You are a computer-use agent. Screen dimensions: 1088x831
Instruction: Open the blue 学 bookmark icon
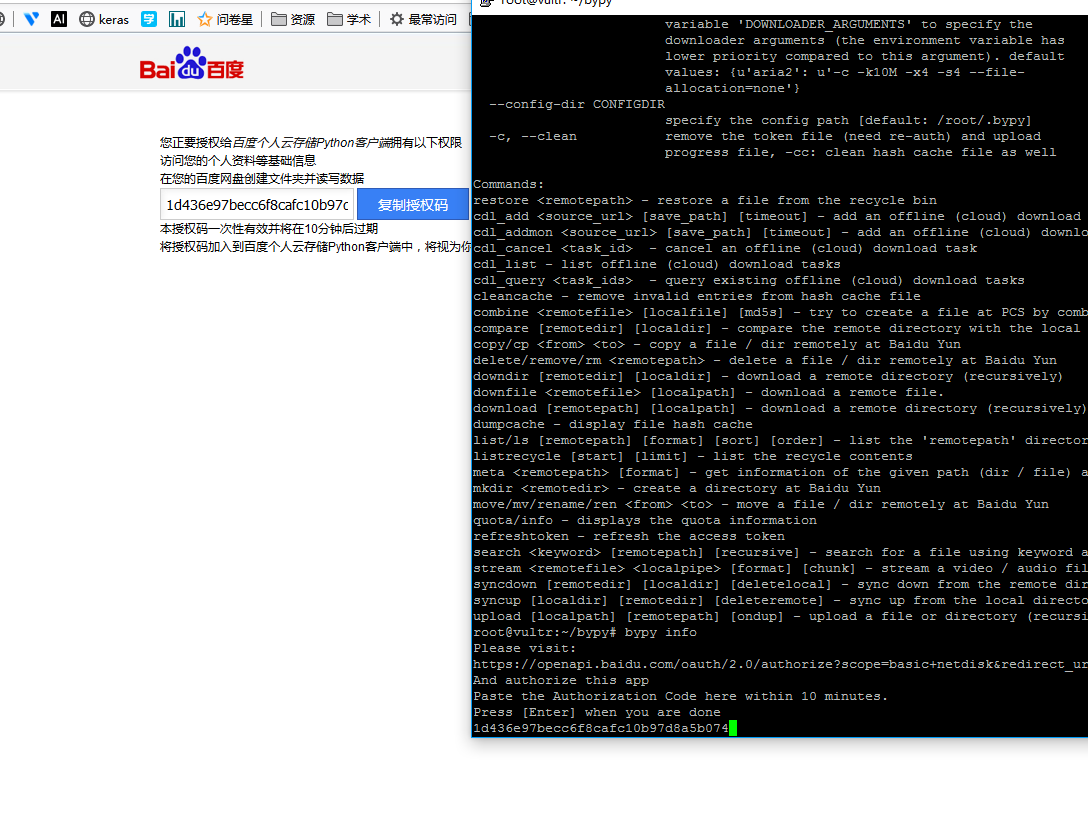(148, 19)
